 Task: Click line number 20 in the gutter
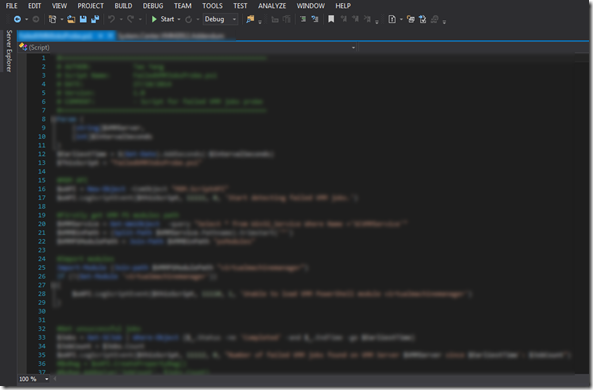click(42, 224)
